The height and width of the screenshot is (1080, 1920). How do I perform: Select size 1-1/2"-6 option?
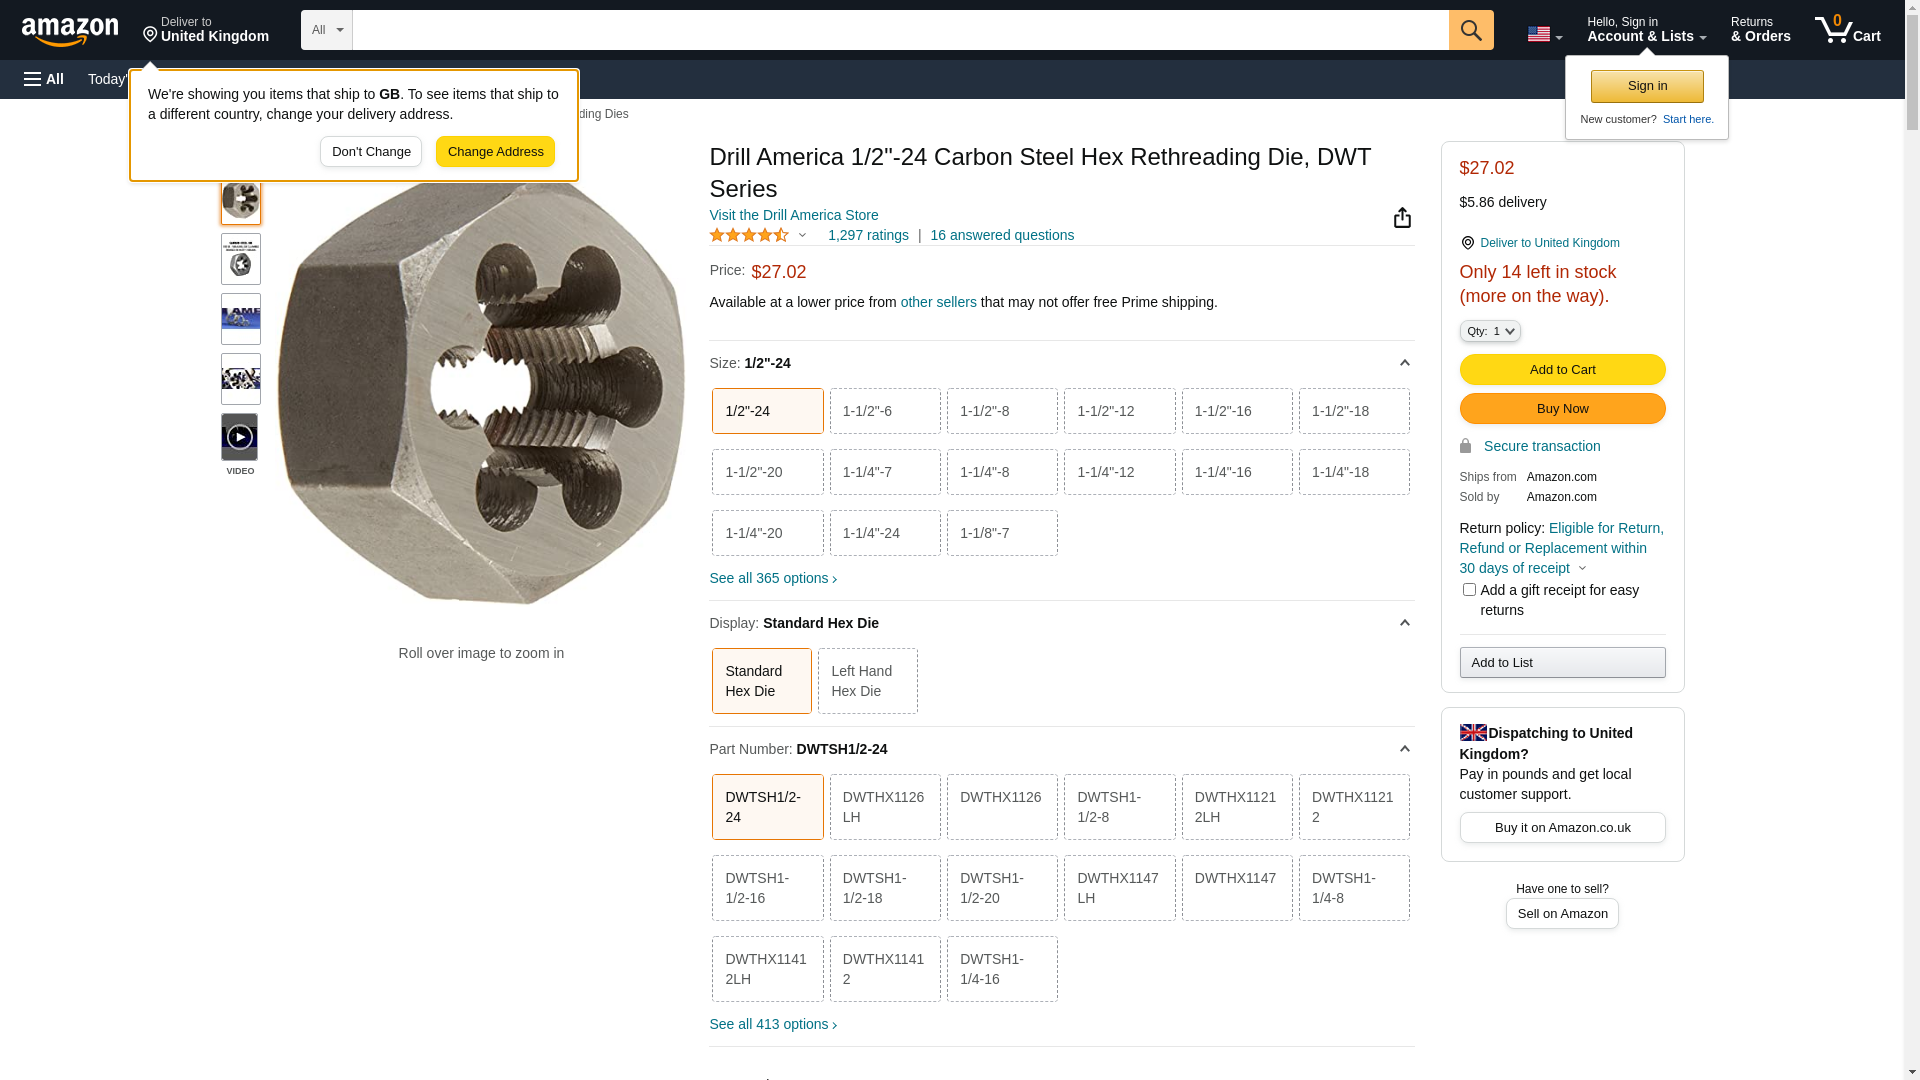pyautogui.click(x=884, y=411)
